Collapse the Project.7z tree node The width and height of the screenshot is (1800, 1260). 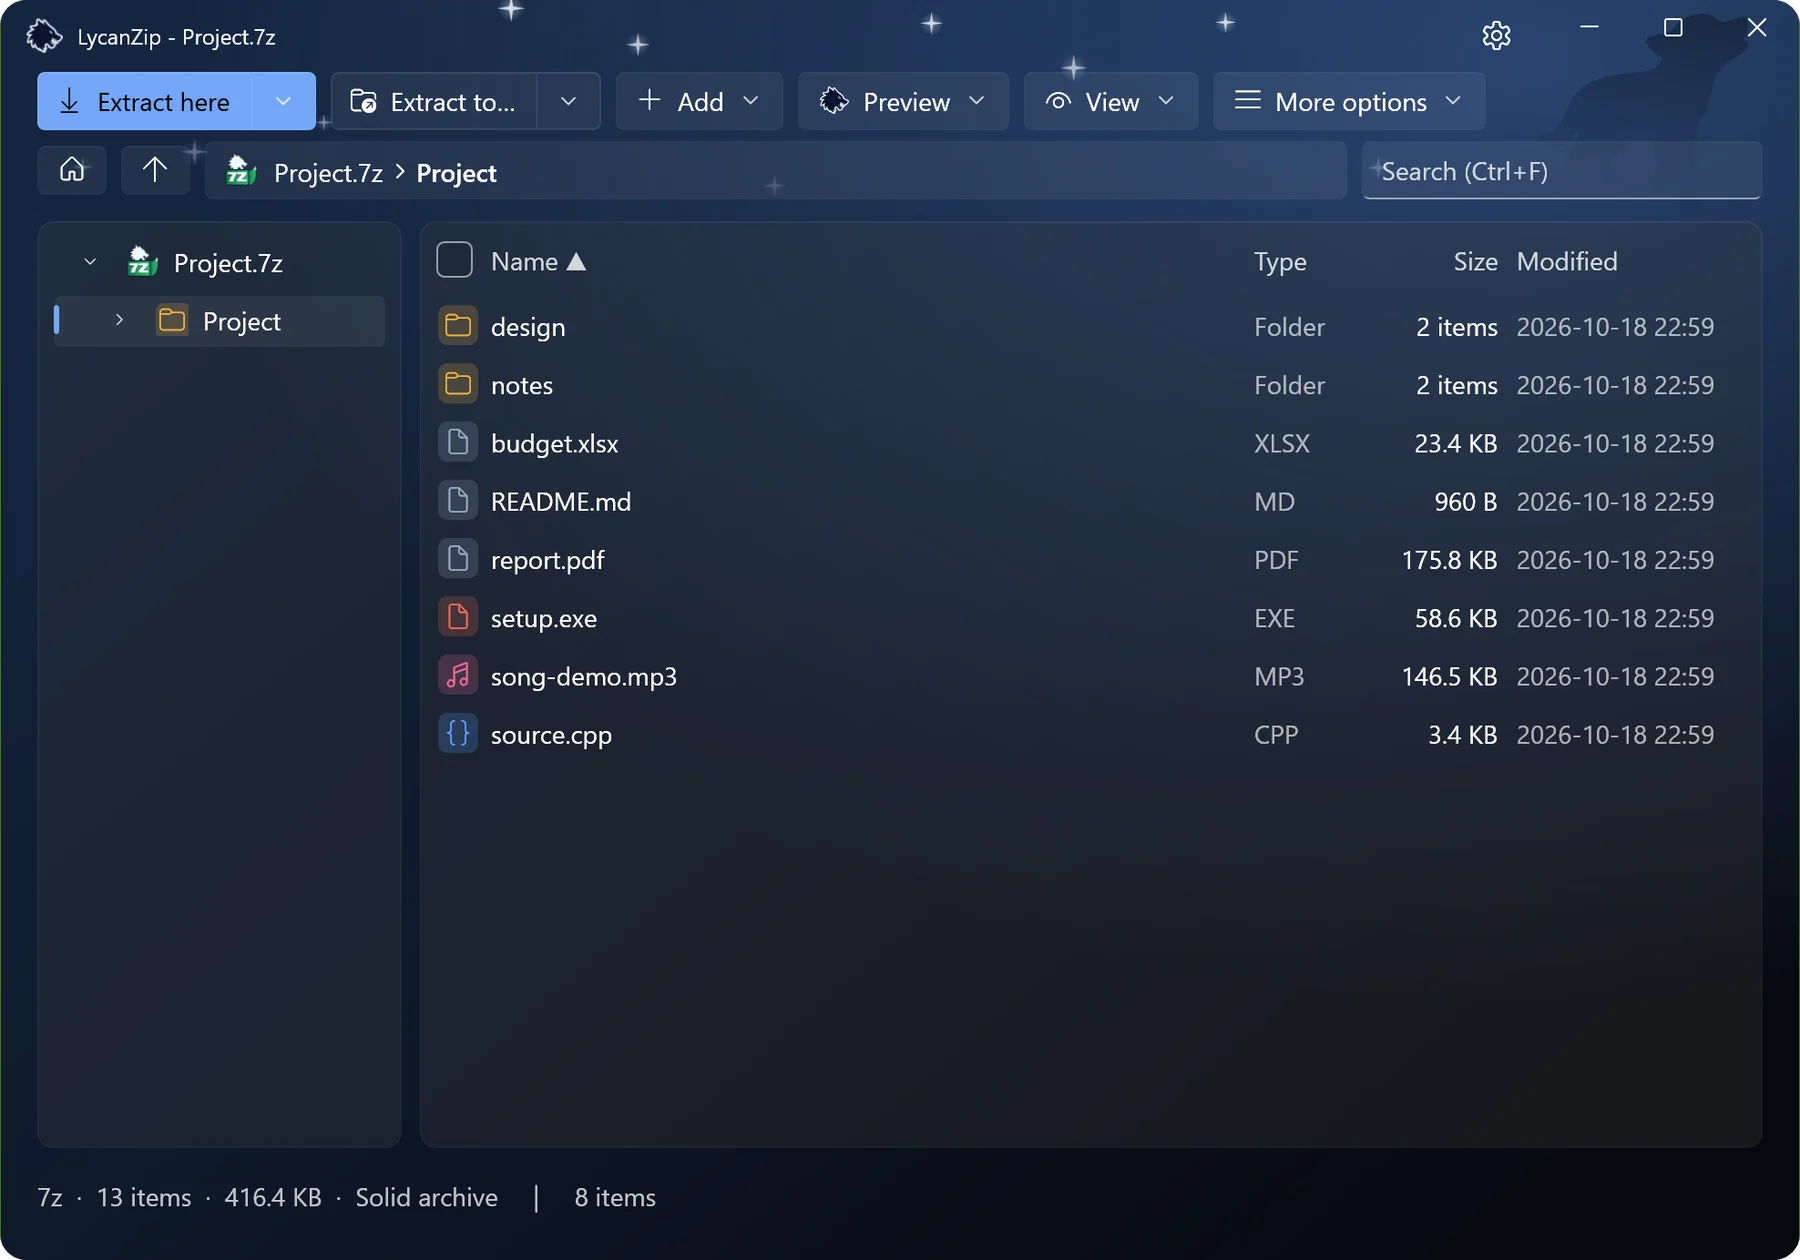point(90,262)
